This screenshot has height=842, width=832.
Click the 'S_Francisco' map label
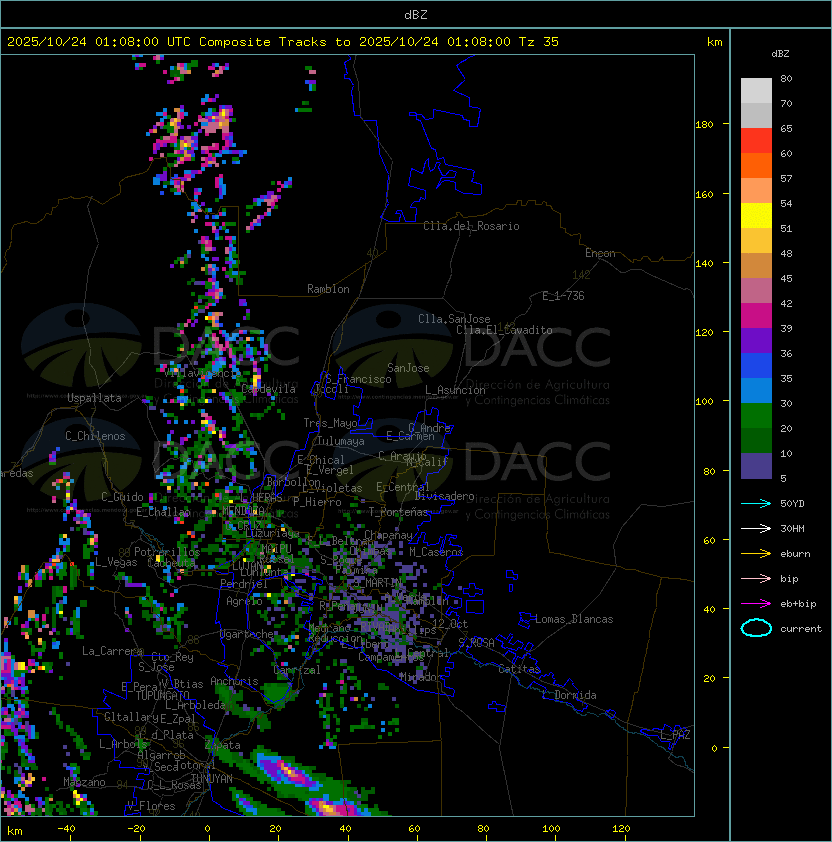click(x=358, y=379)
